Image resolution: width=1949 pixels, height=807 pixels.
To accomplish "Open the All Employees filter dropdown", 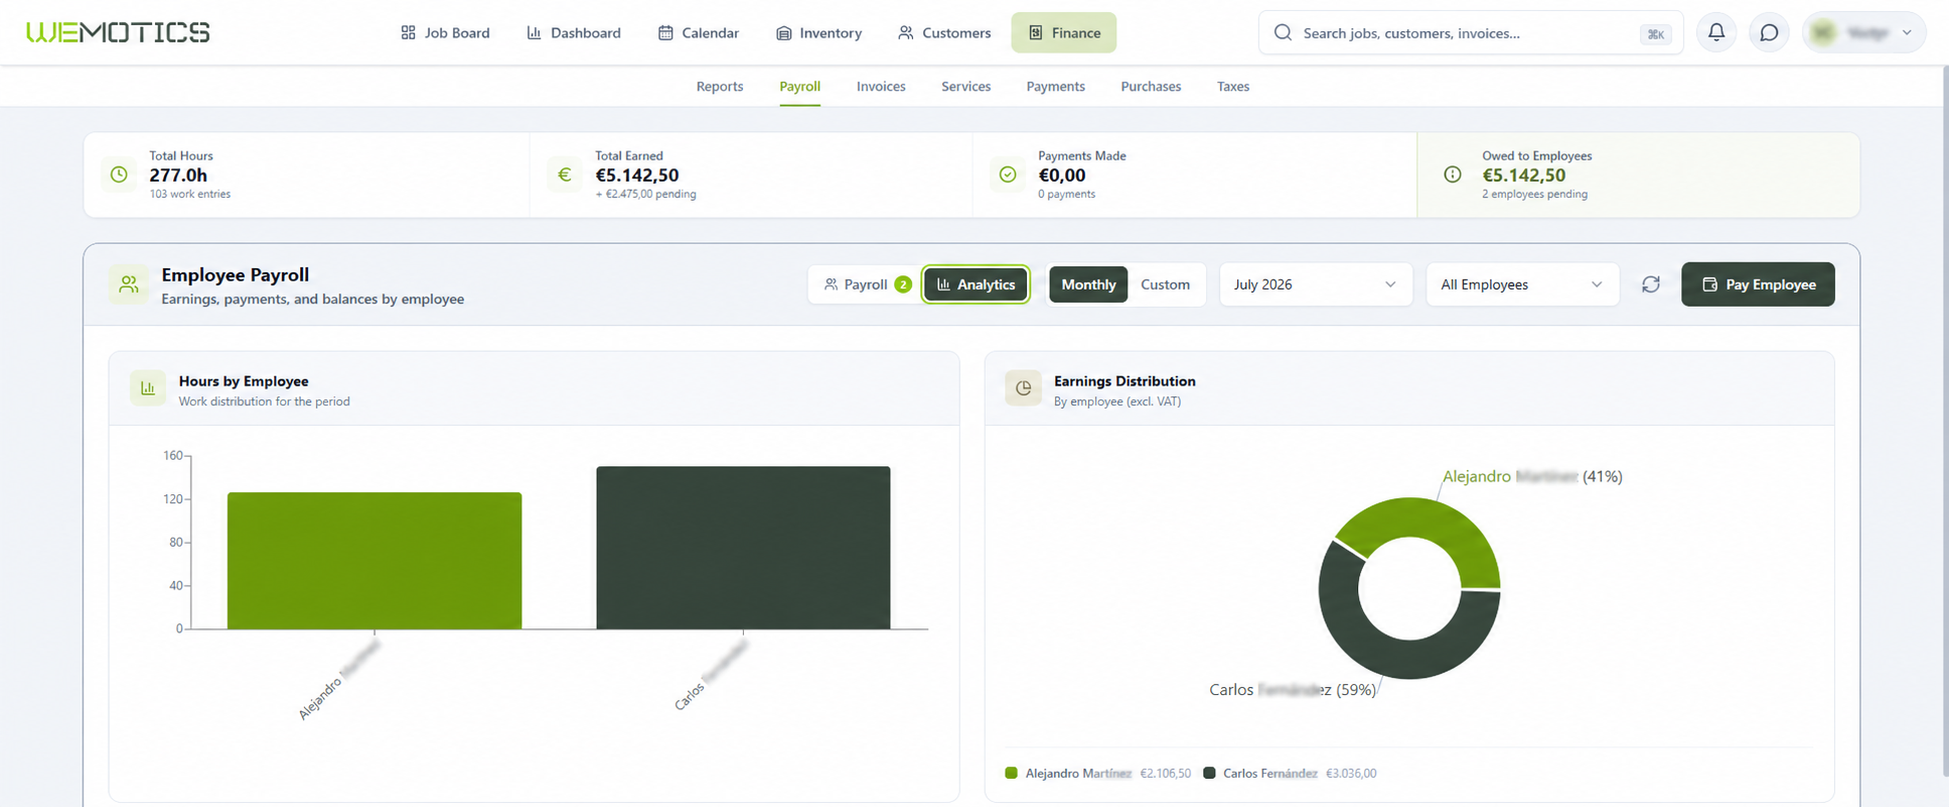I will click(x=1522, y=284).
